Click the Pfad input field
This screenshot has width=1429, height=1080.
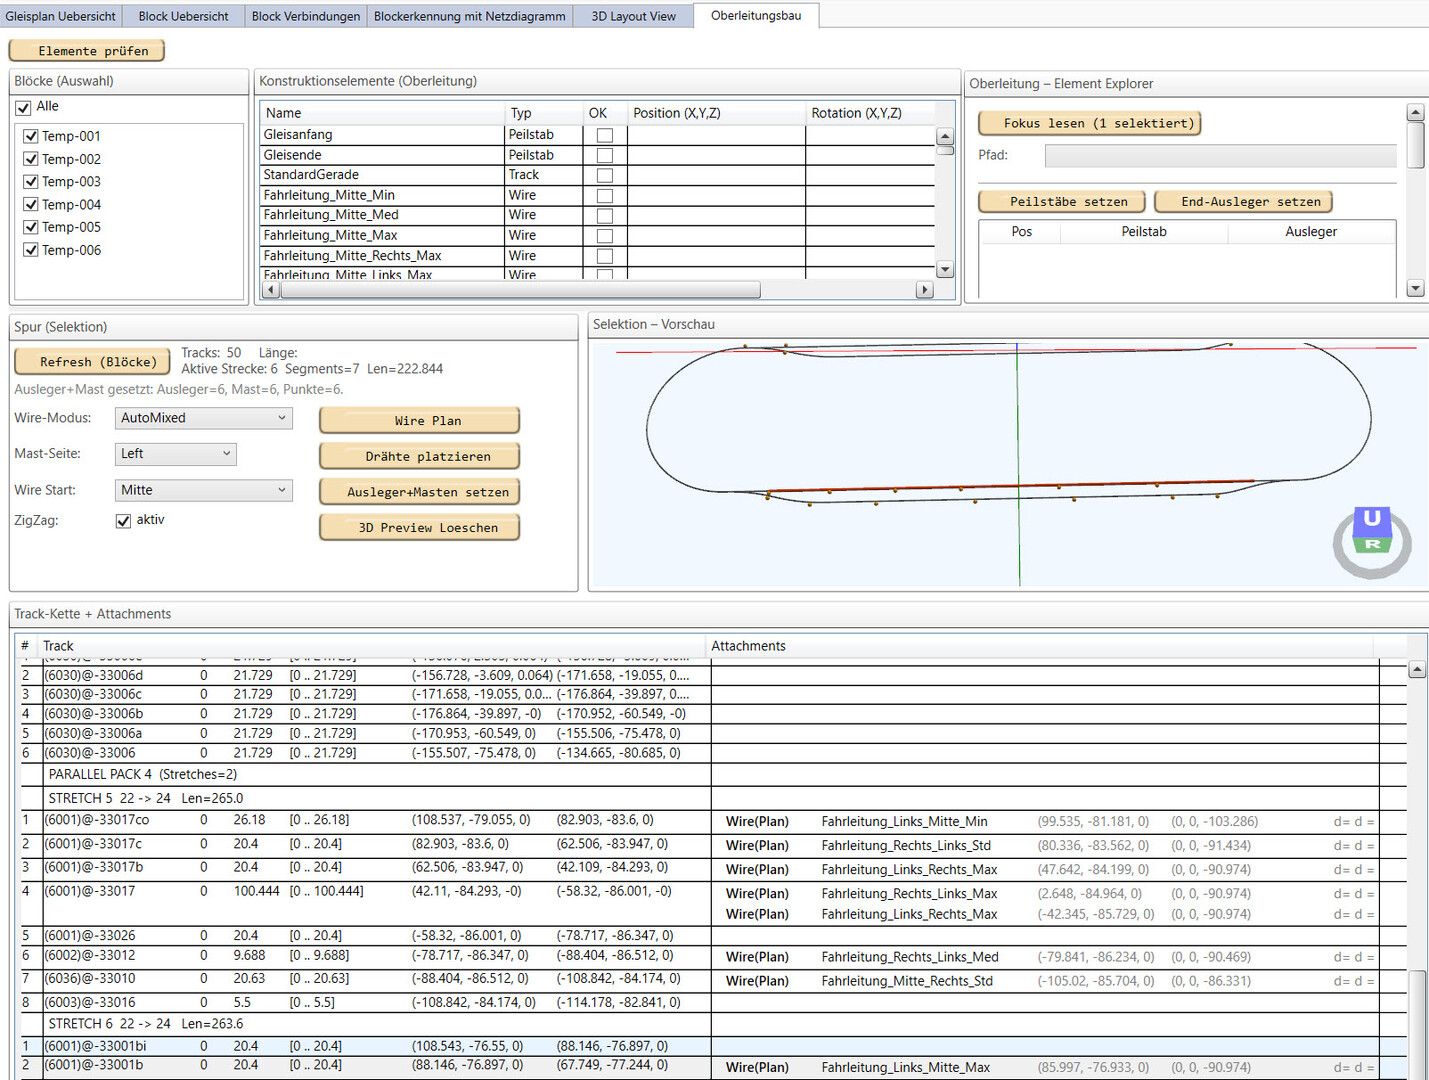tap(1219, 156)
